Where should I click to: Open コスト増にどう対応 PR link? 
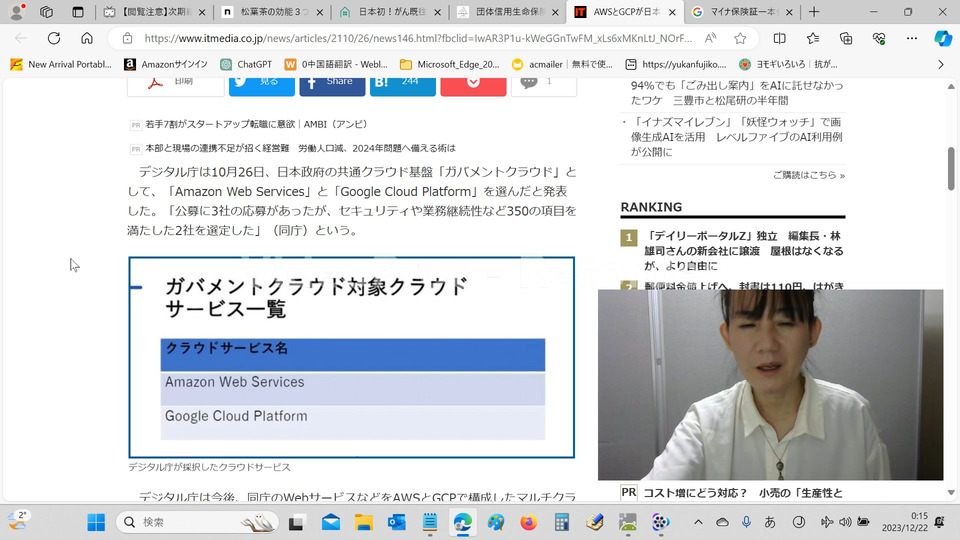[x=743, y=493]
